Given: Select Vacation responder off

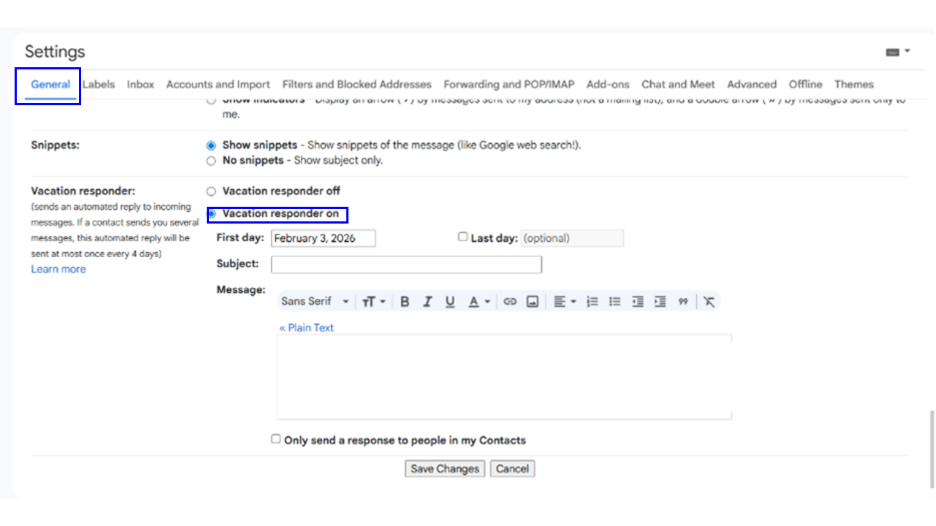Looking at the screenshot, I should 211,192.
